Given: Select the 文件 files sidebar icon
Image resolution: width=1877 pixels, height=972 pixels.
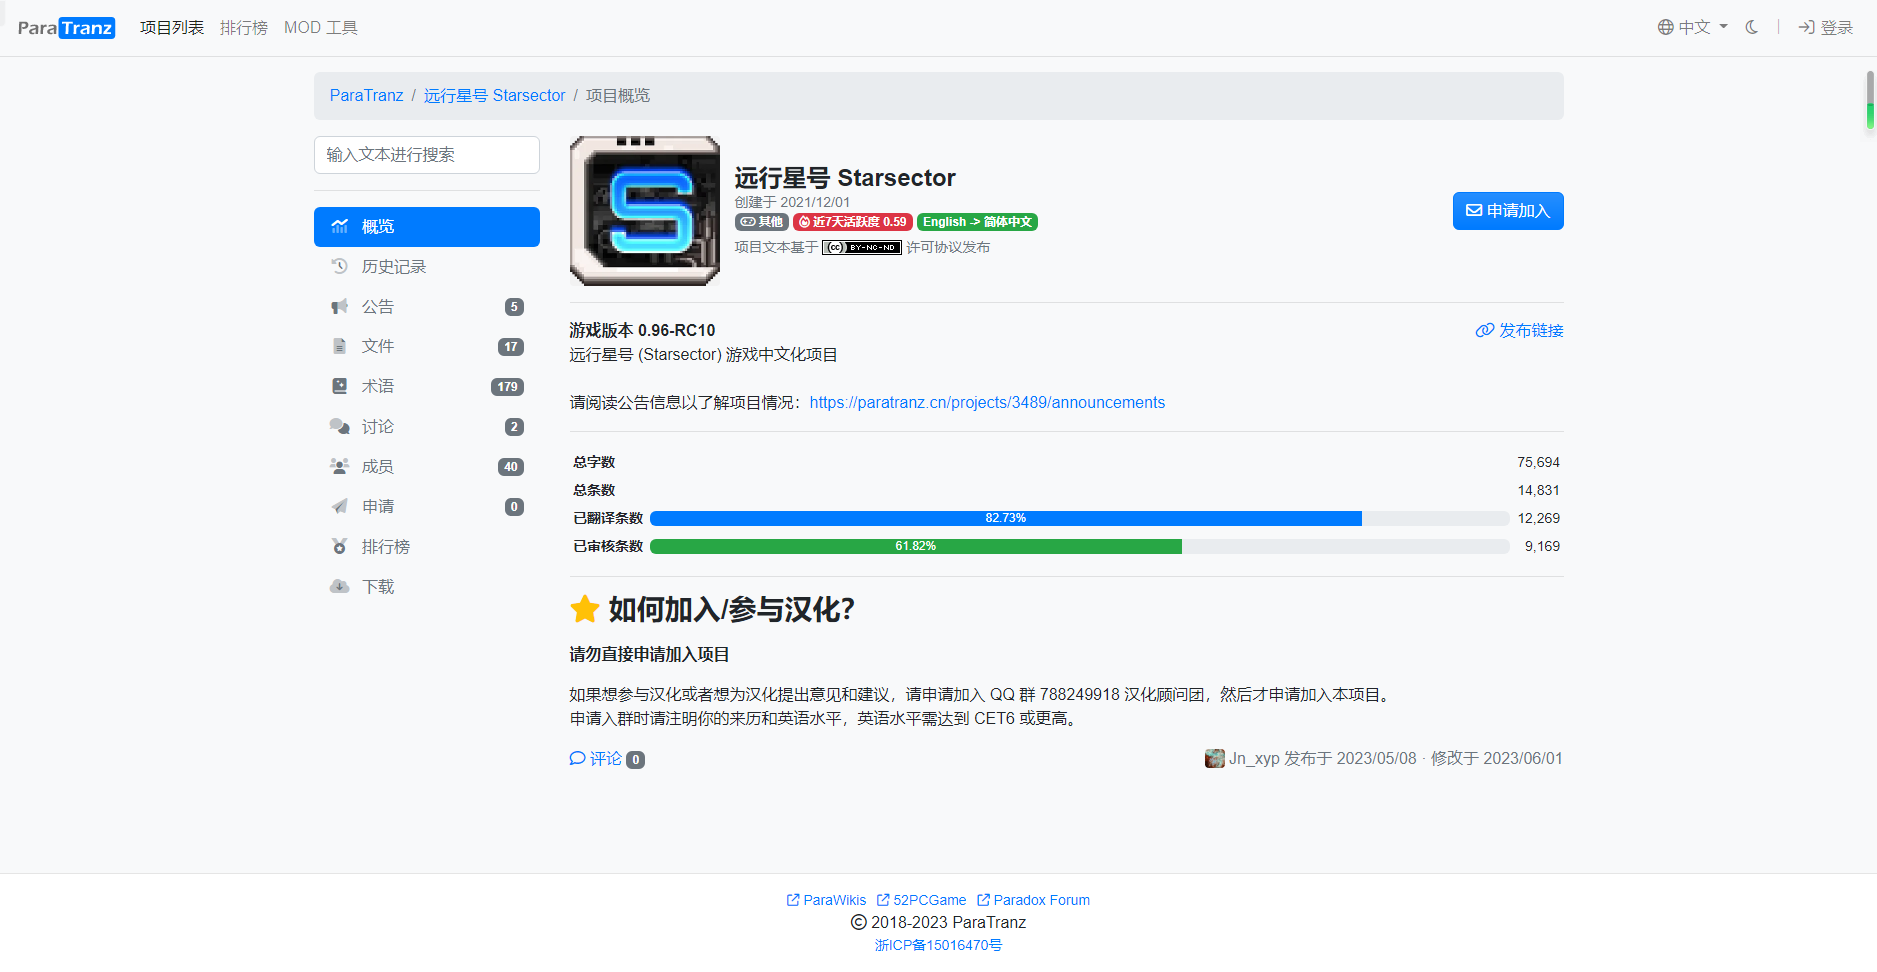Looking at the screenshot, I should tap(340, 346).
